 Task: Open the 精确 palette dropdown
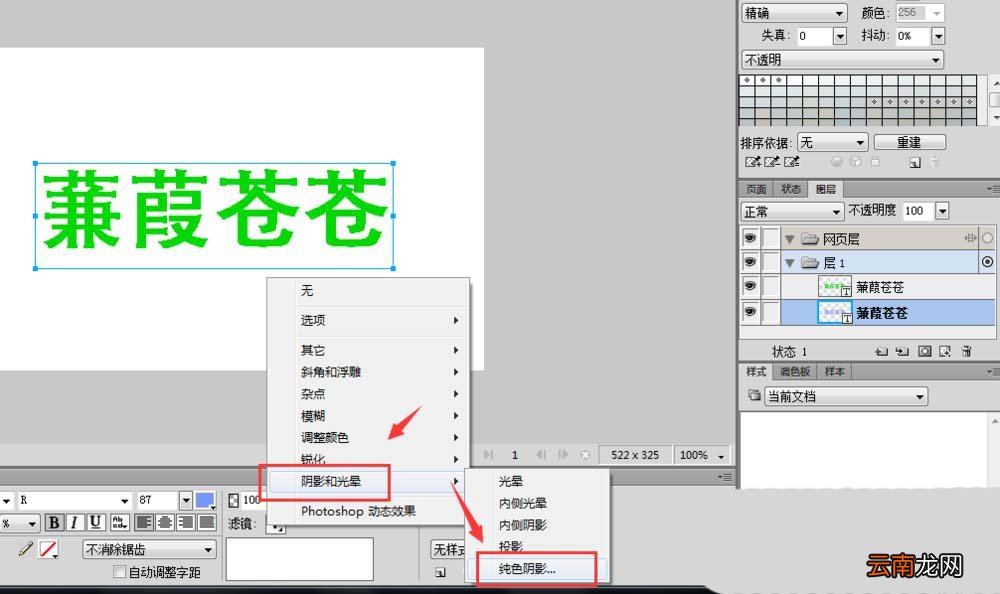point(794,13)
